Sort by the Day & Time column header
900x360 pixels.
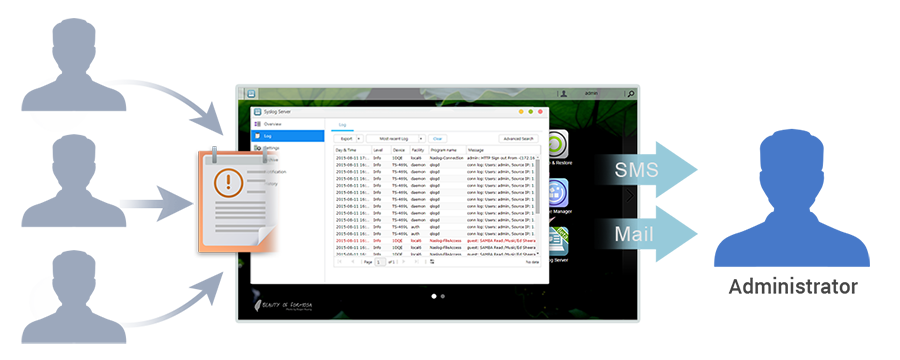click(352, 150)
